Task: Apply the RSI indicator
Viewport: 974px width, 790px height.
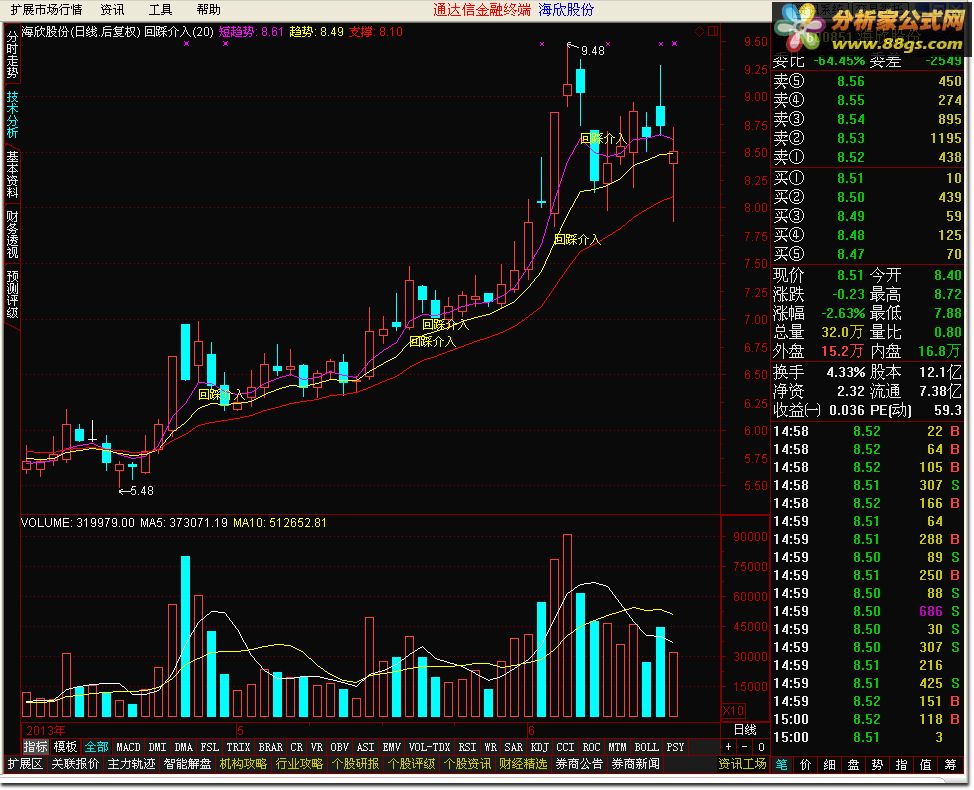Action: point(467,747)
